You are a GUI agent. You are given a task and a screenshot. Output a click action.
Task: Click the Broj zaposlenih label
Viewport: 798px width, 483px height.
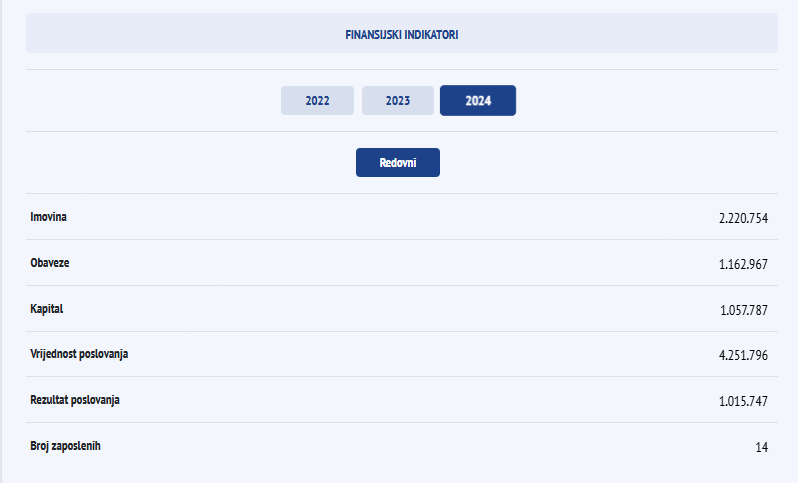click(x=66, y=445)
